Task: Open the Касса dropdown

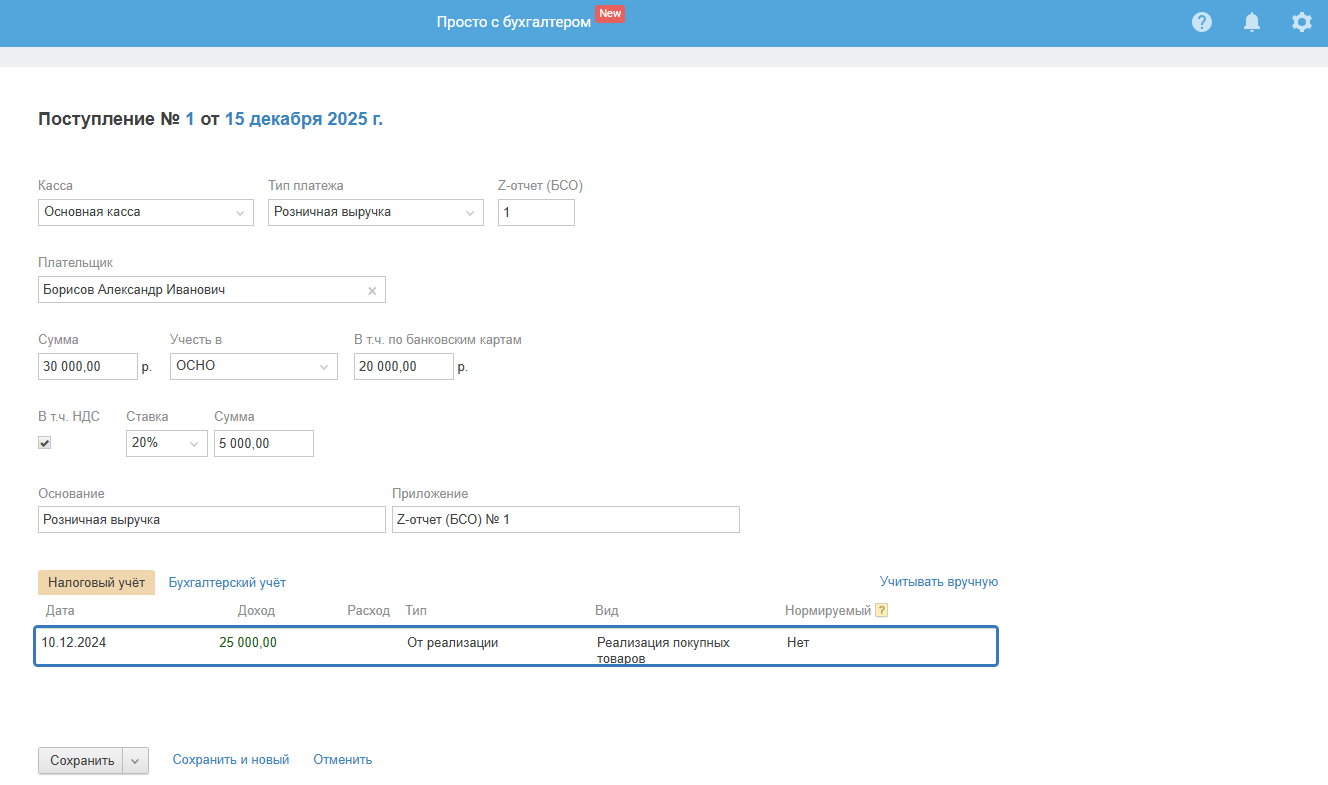Action: point(146,212)
